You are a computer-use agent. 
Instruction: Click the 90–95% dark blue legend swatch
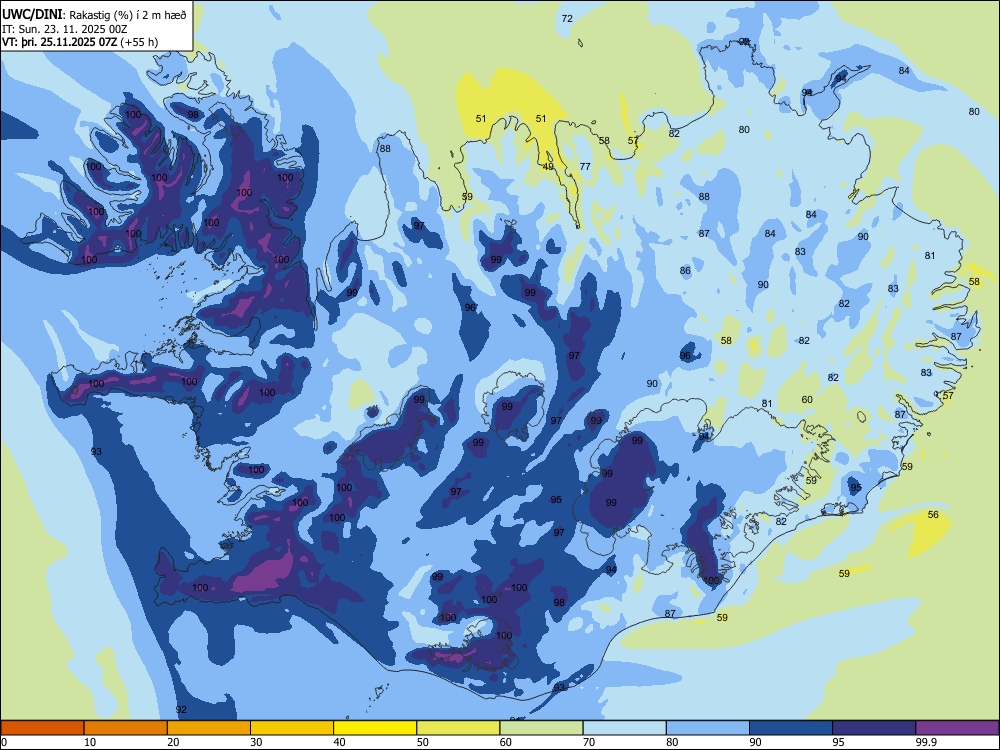point(791,728)
